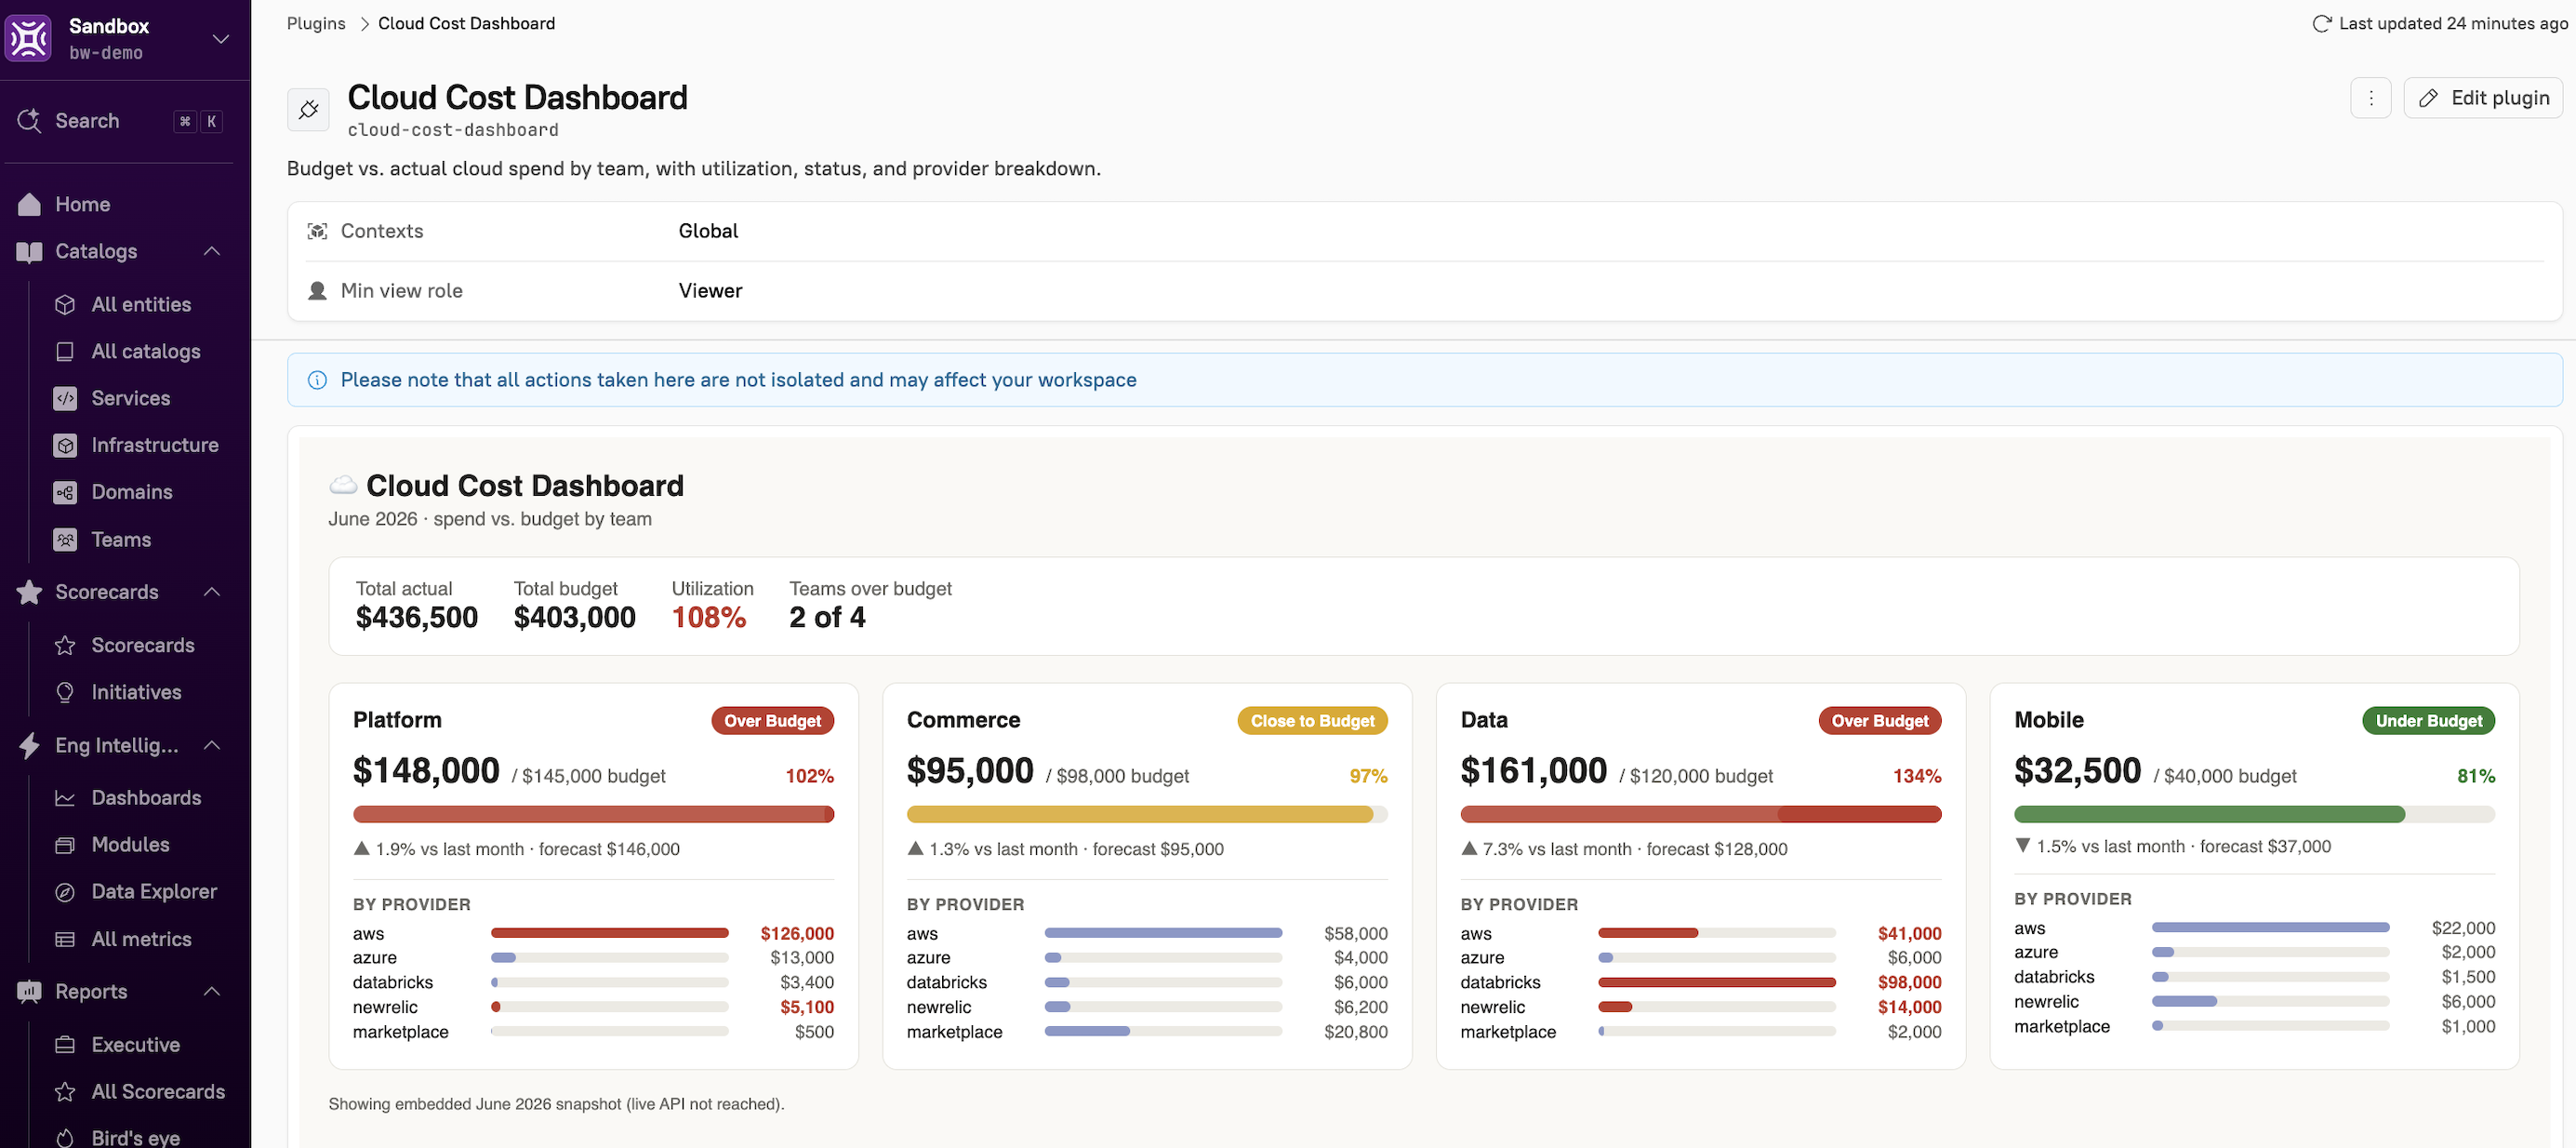Collapse the Scorecards section chevron
Image resolution: width=2576 pixels, height=1148 pixels.
coord(212,592)
